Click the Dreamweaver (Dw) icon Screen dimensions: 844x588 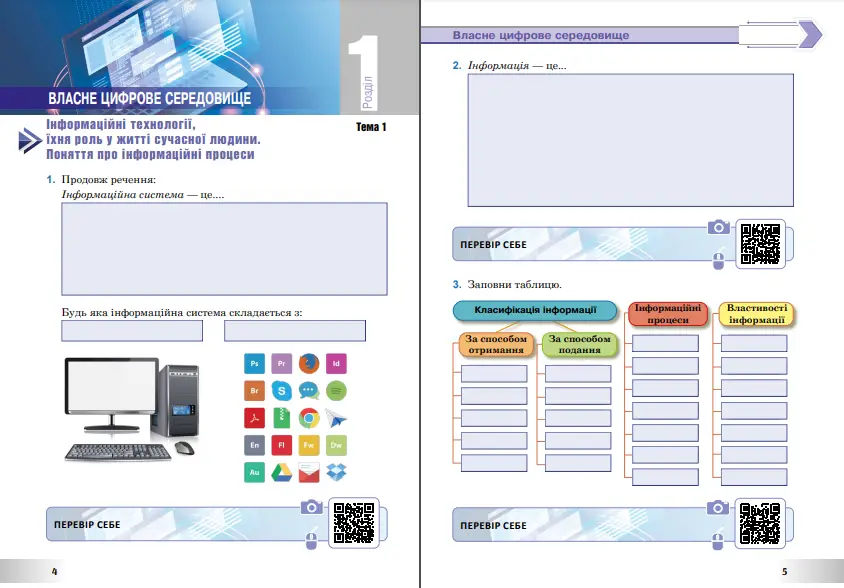click(x=337, y=444)
